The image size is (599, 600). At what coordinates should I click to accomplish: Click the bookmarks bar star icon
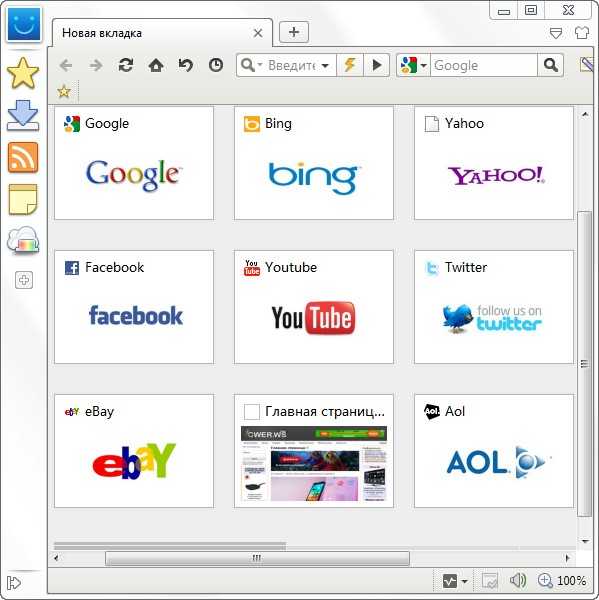64,91
